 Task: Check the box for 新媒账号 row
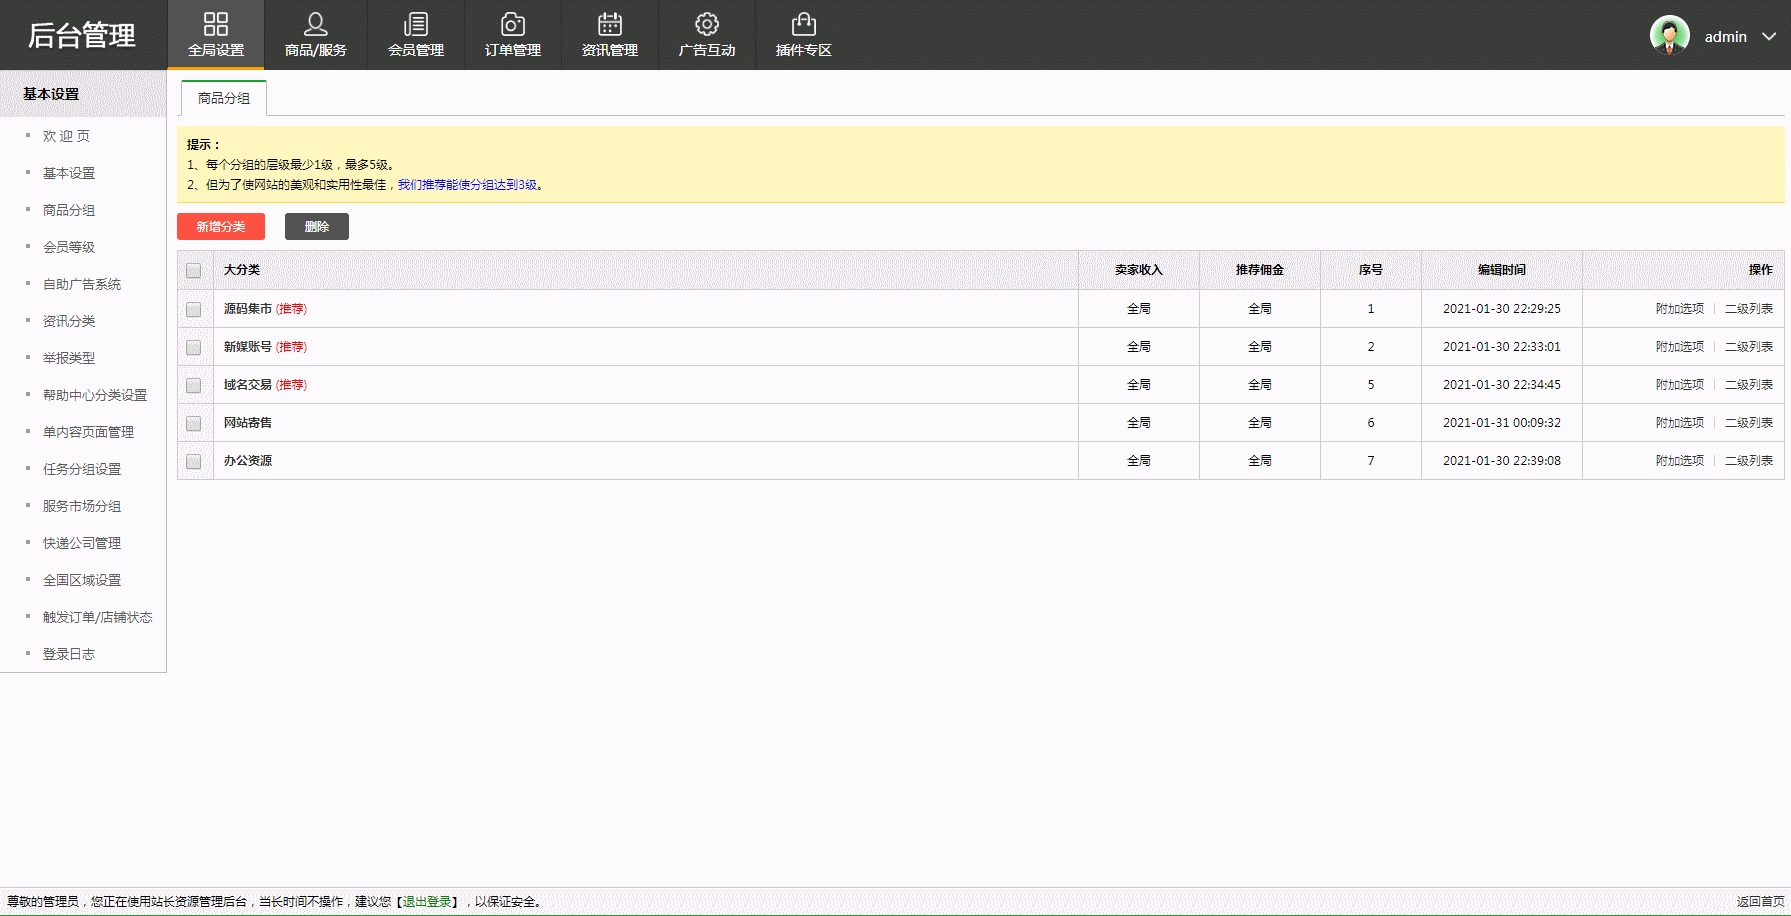point(194,347)
